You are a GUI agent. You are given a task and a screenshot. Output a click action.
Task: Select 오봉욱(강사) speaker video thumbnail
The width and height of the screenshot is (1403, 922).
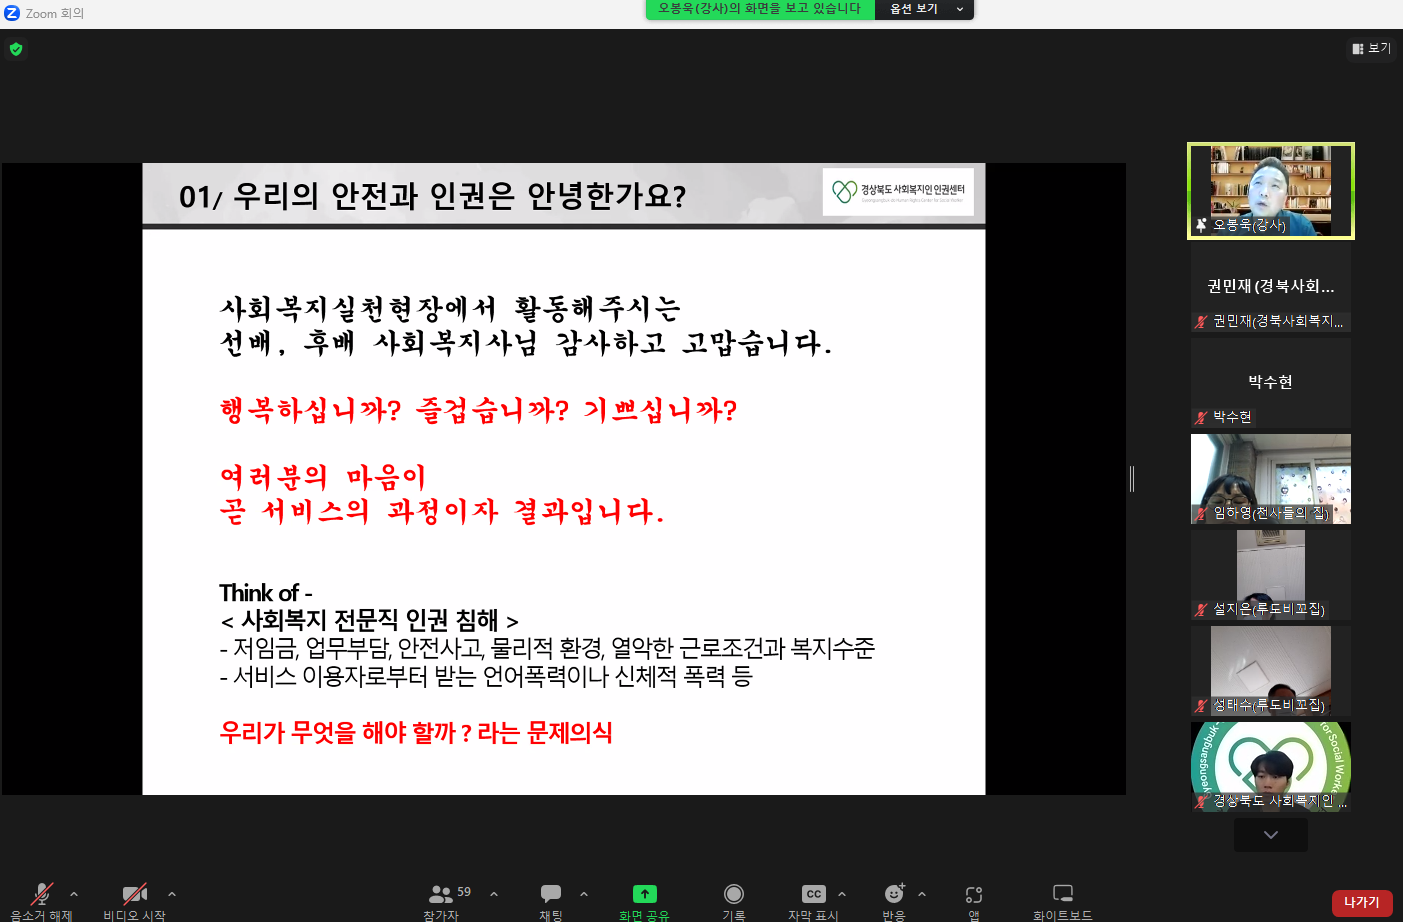coord(1271,191)
